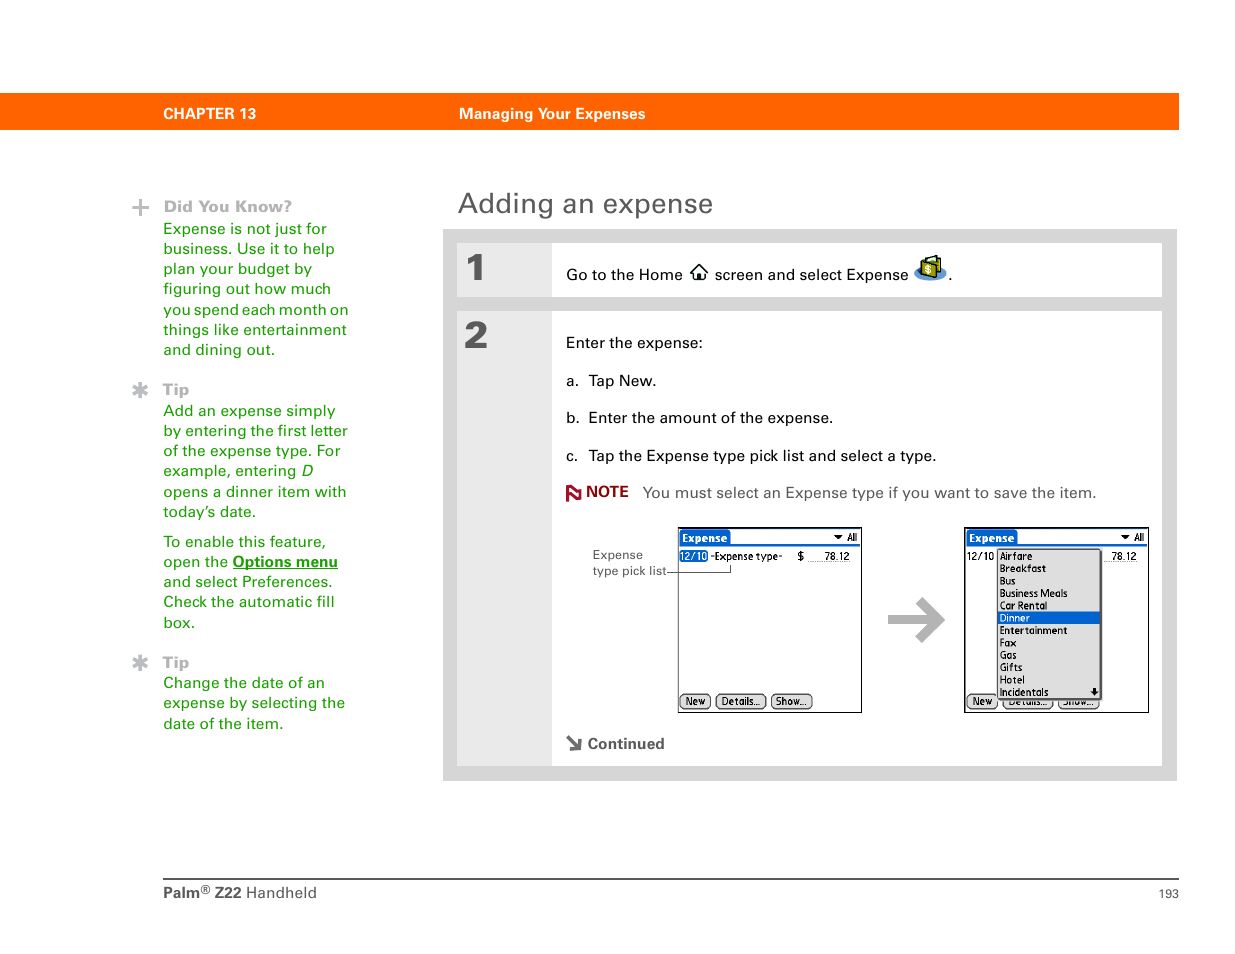
Task: Tap the New button in the right Expense screen
Action: point(982,701)
